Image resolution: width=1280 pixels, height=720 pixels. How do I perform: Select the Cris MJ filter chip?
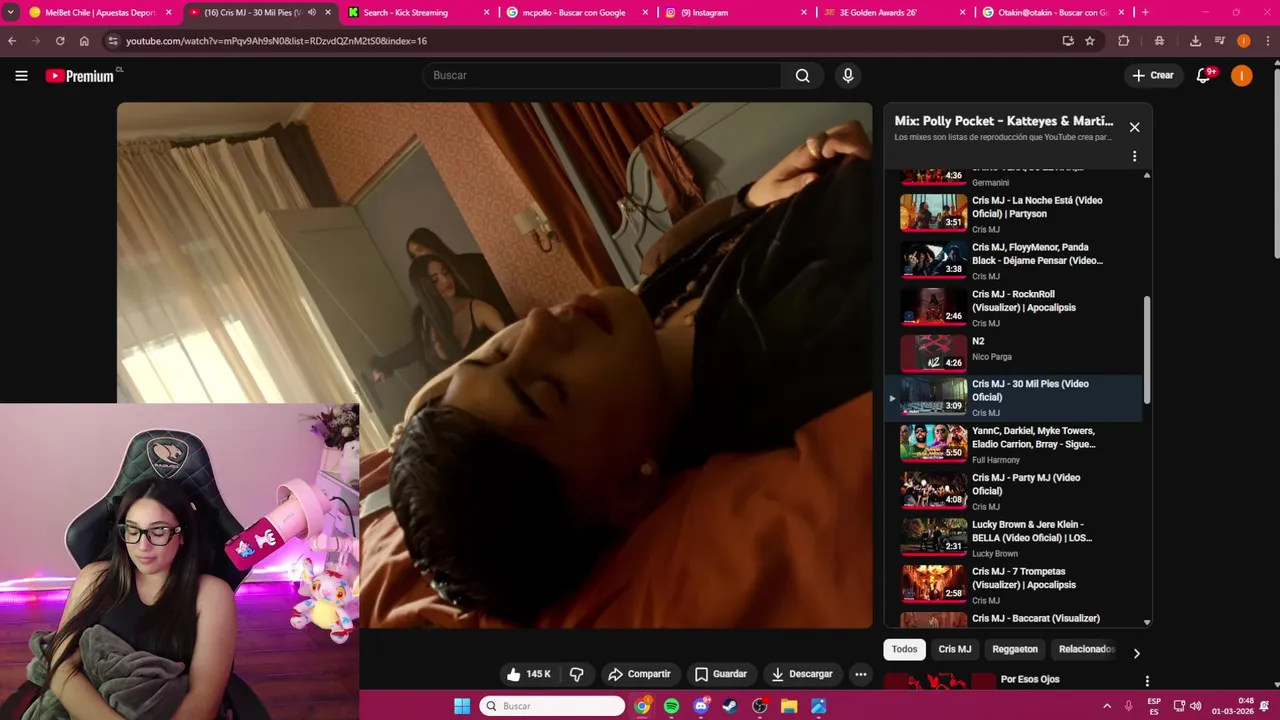[954, 649]
